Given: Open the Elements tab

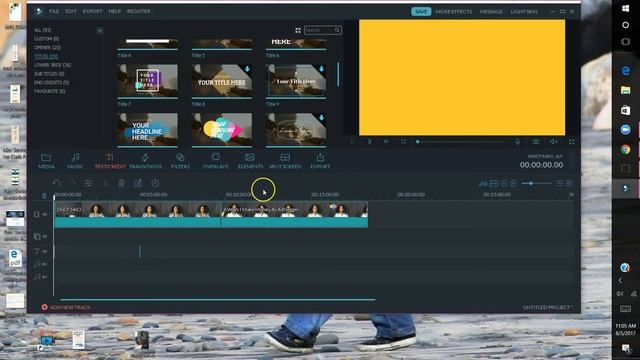Looking at the screenshot, I should point(250,161).
